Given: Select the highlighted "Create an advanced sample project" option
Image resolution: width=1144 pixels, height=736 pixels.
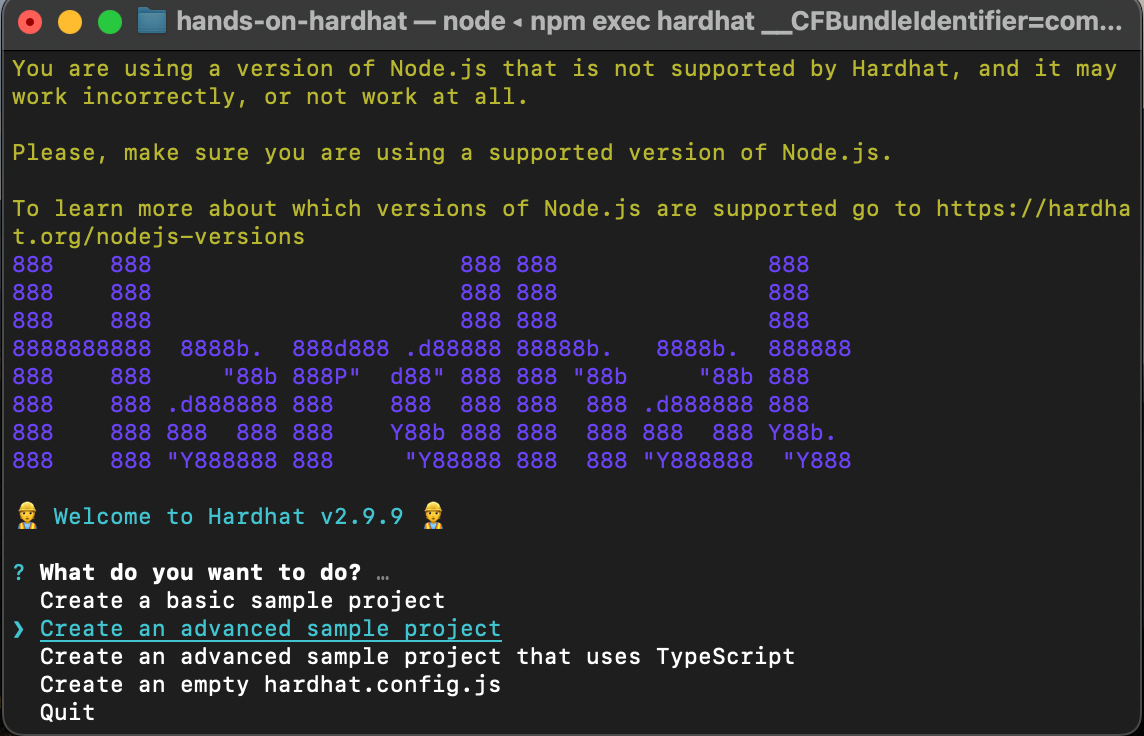Looking at the screenshot, I should tap(270, 628).
